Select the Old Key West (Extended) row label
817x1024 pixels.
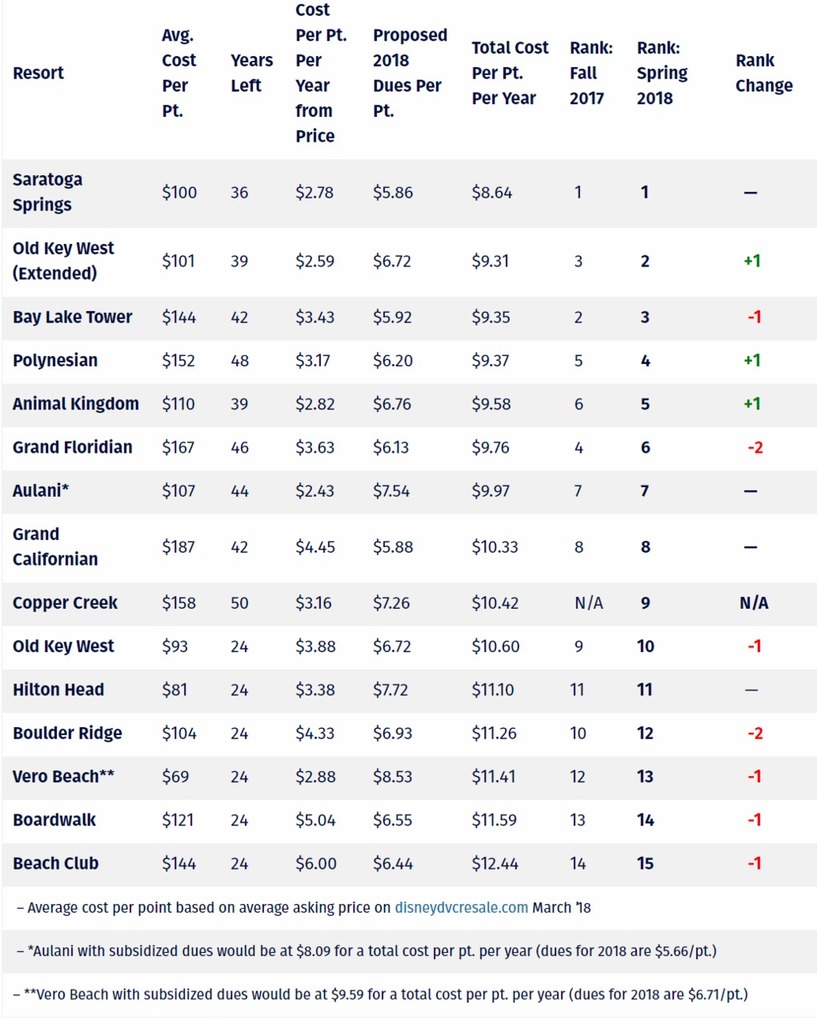(63, 260)
